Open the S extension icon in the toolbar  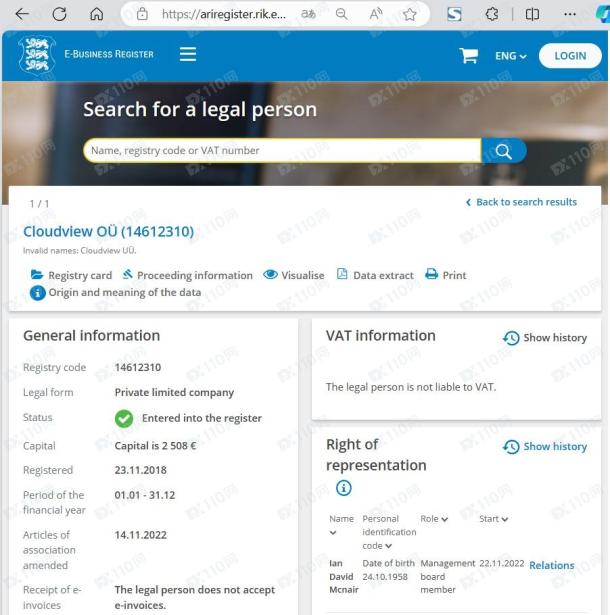point(454,14)
